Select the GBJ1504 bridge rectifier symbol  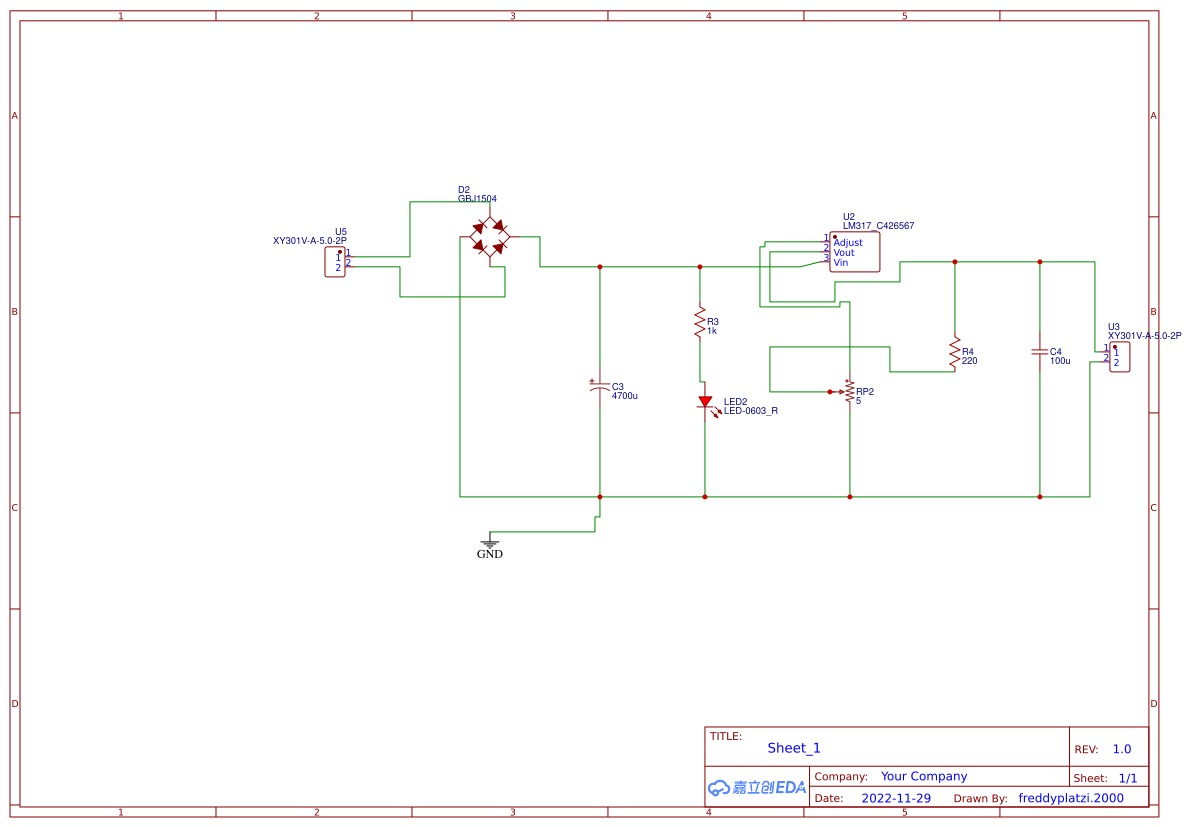pos(488,238)
